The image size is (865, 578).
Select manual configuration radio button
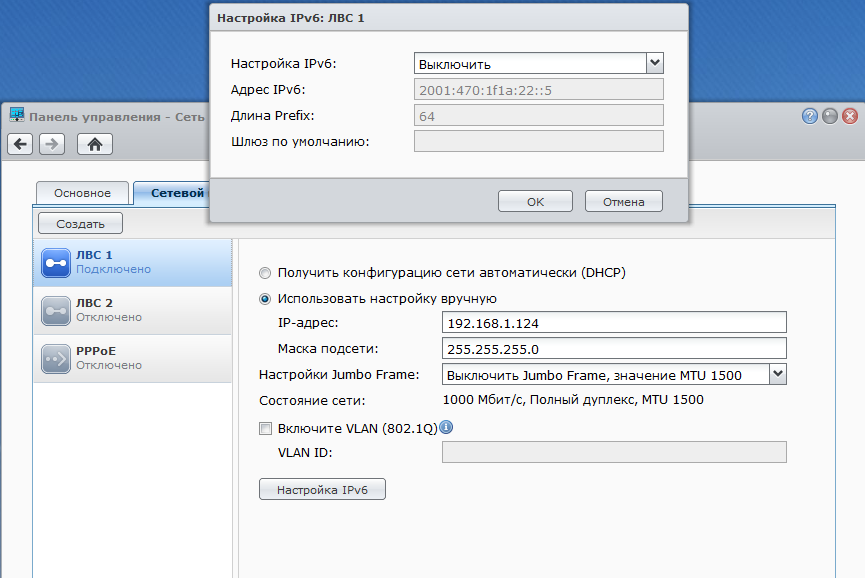point(265,299)
